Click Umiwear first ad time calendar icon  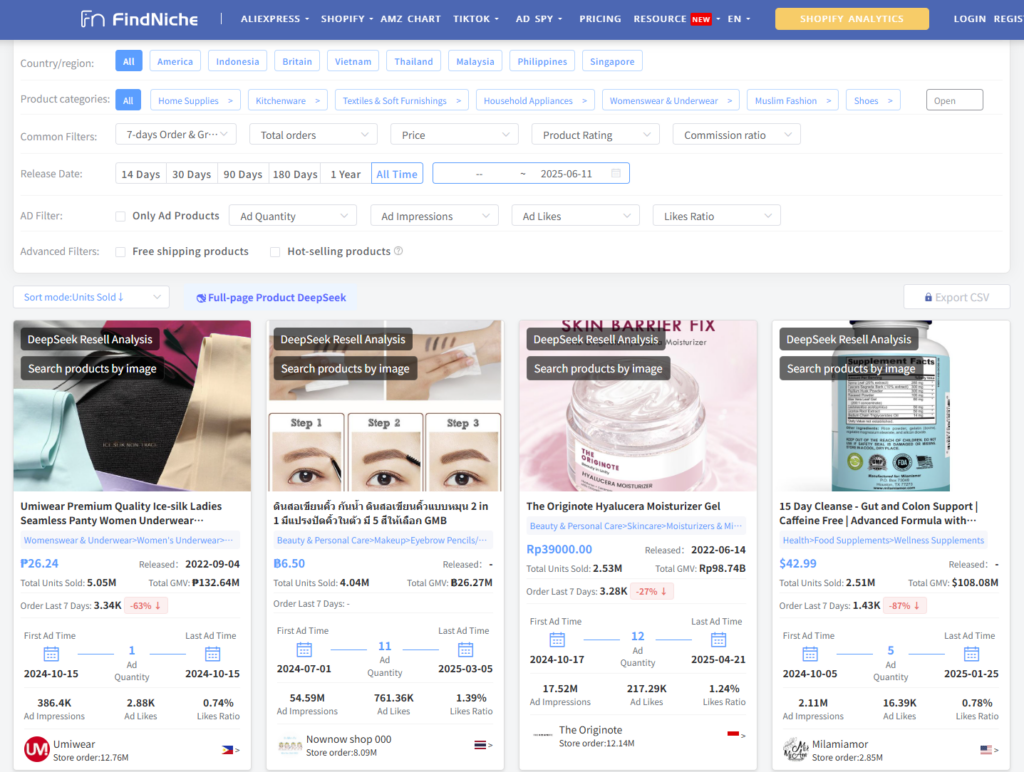tap(51, 654)
